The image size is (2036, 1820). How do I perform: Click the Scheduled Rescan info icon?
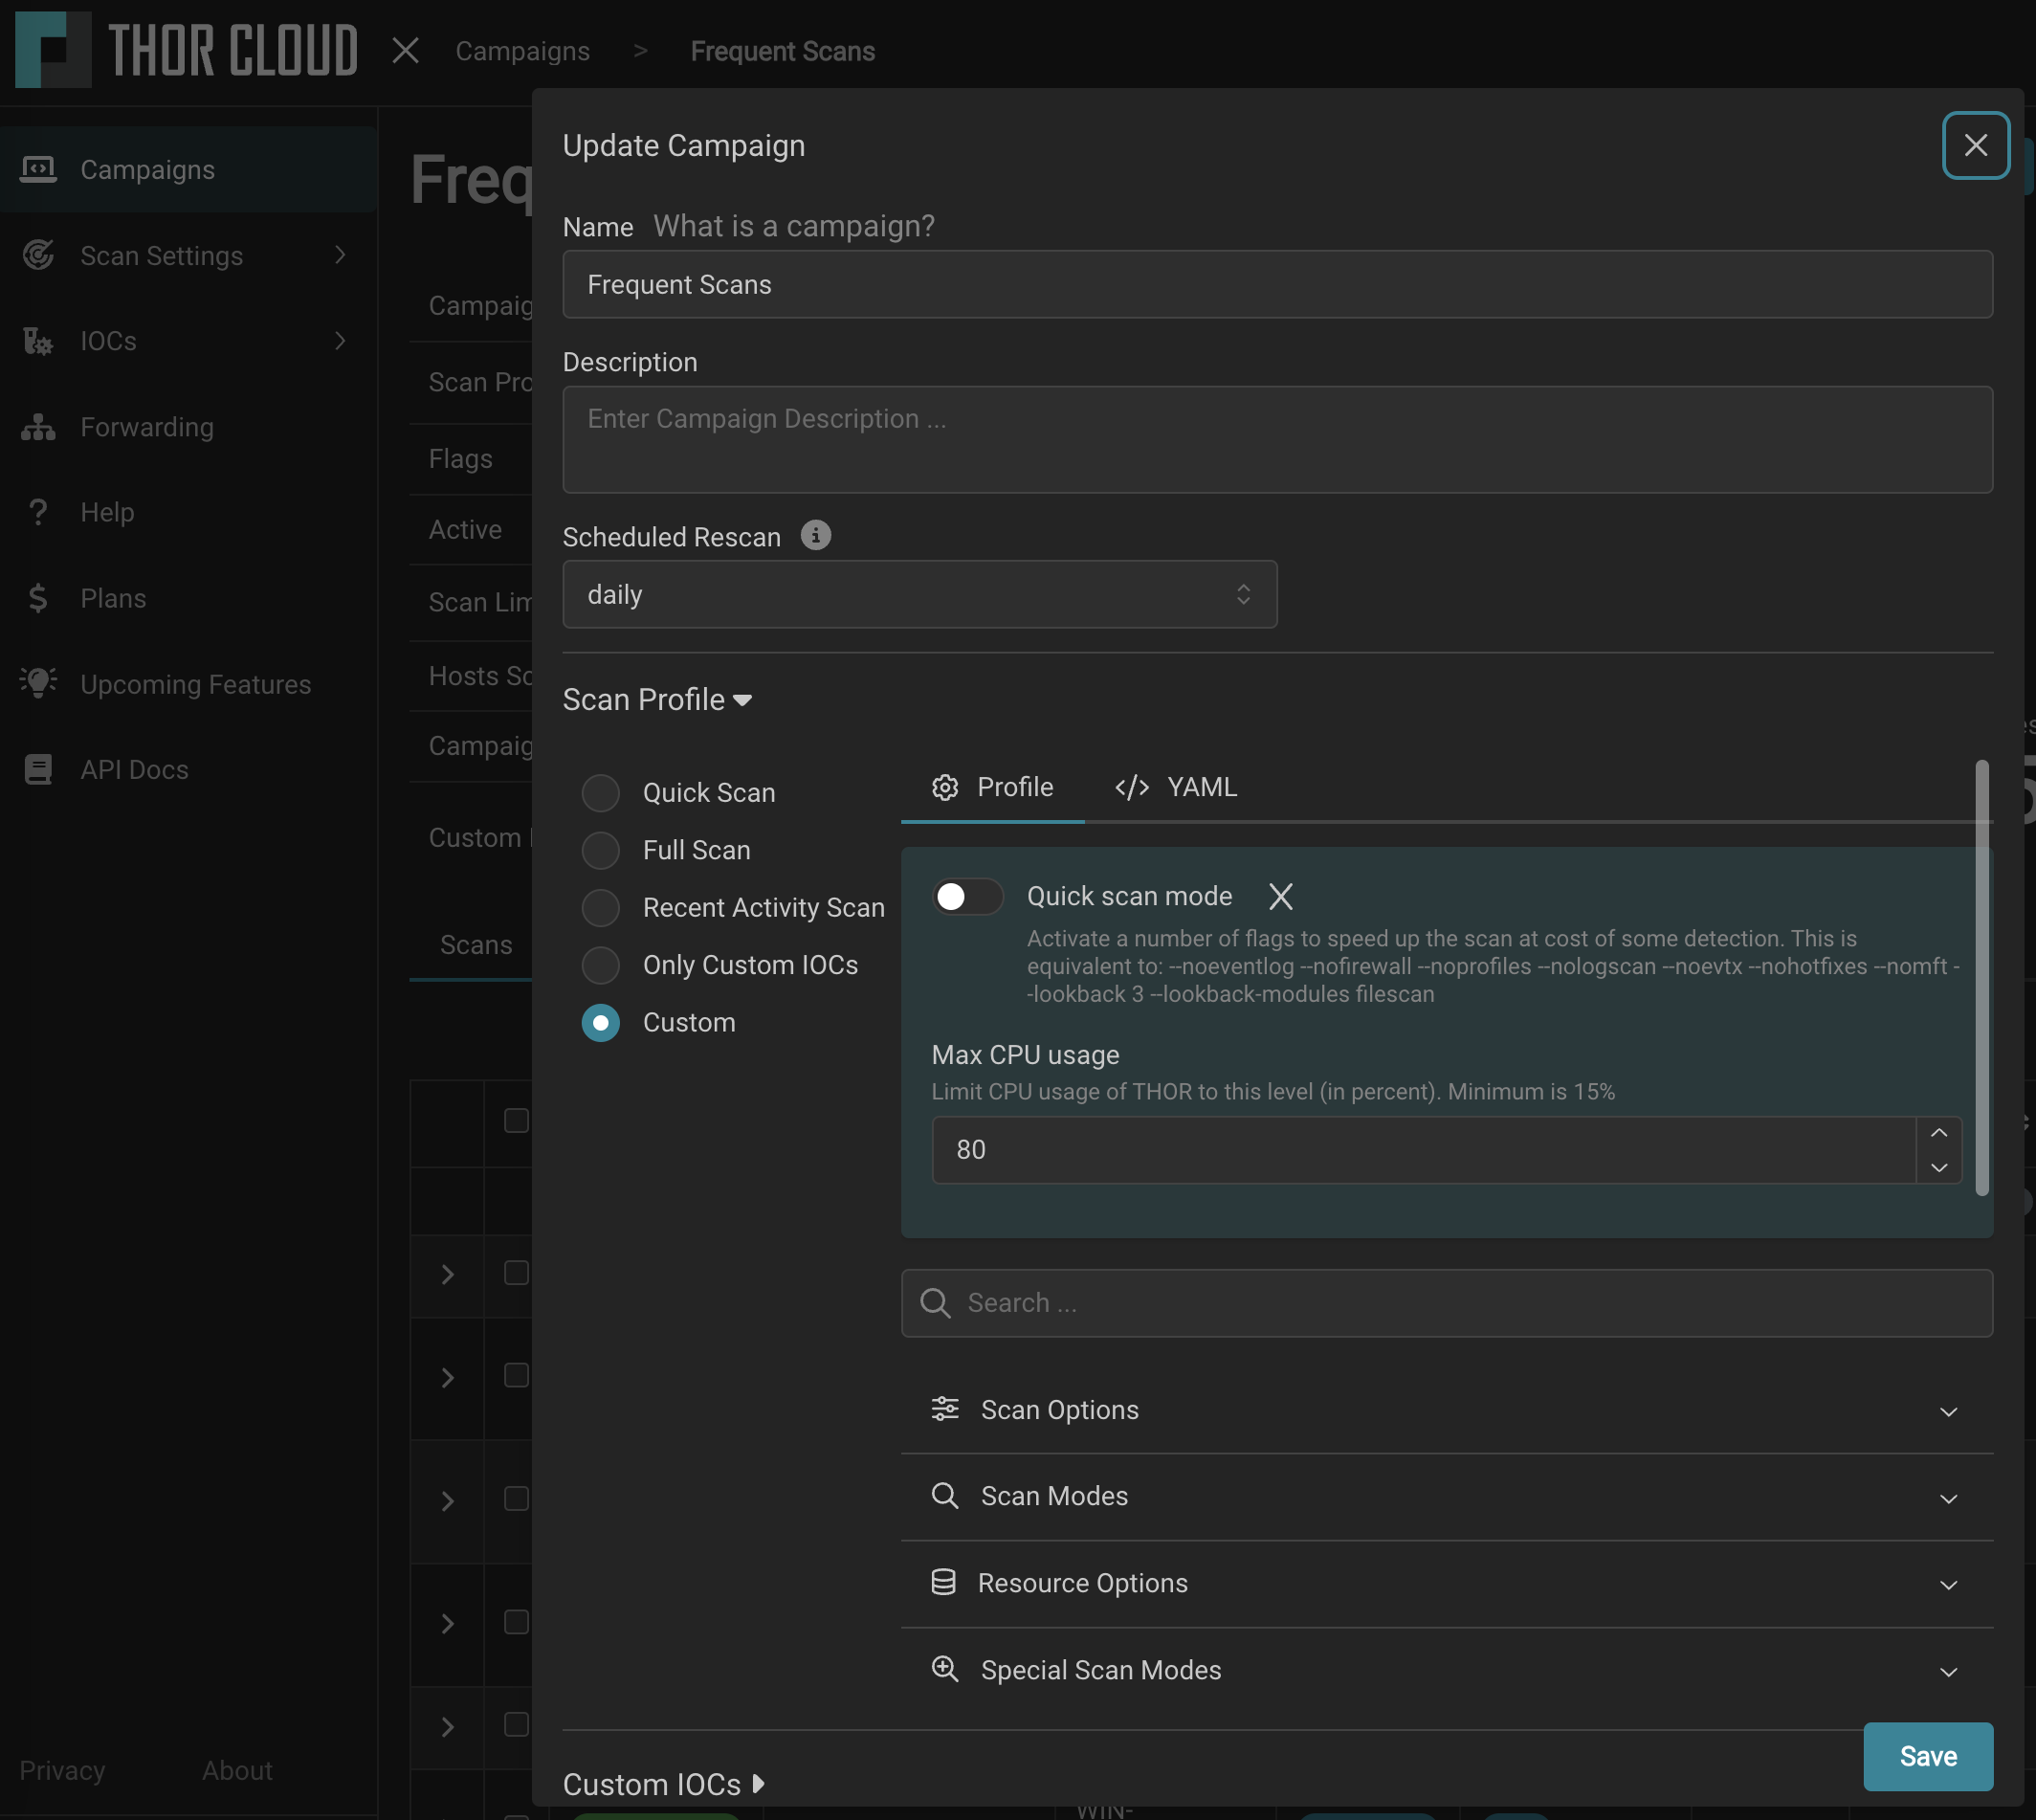(815, 536)
